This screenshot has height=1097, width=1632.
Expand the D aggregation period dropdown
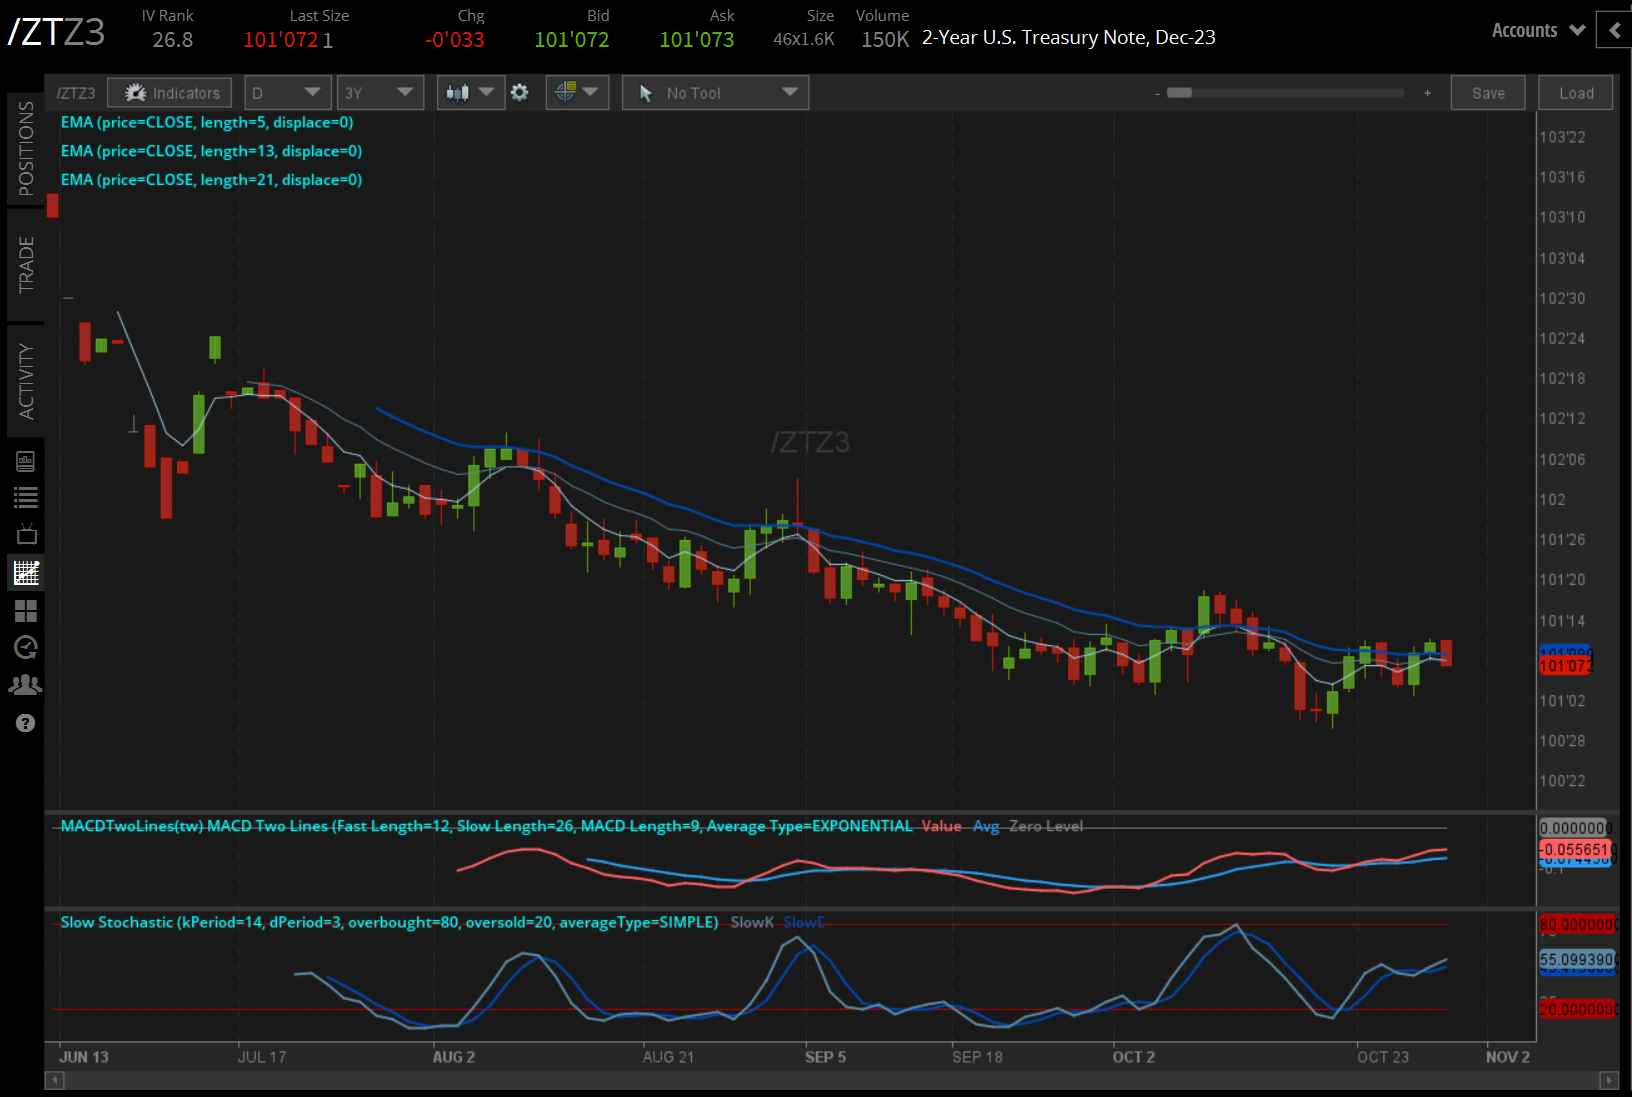pos(287,93)
